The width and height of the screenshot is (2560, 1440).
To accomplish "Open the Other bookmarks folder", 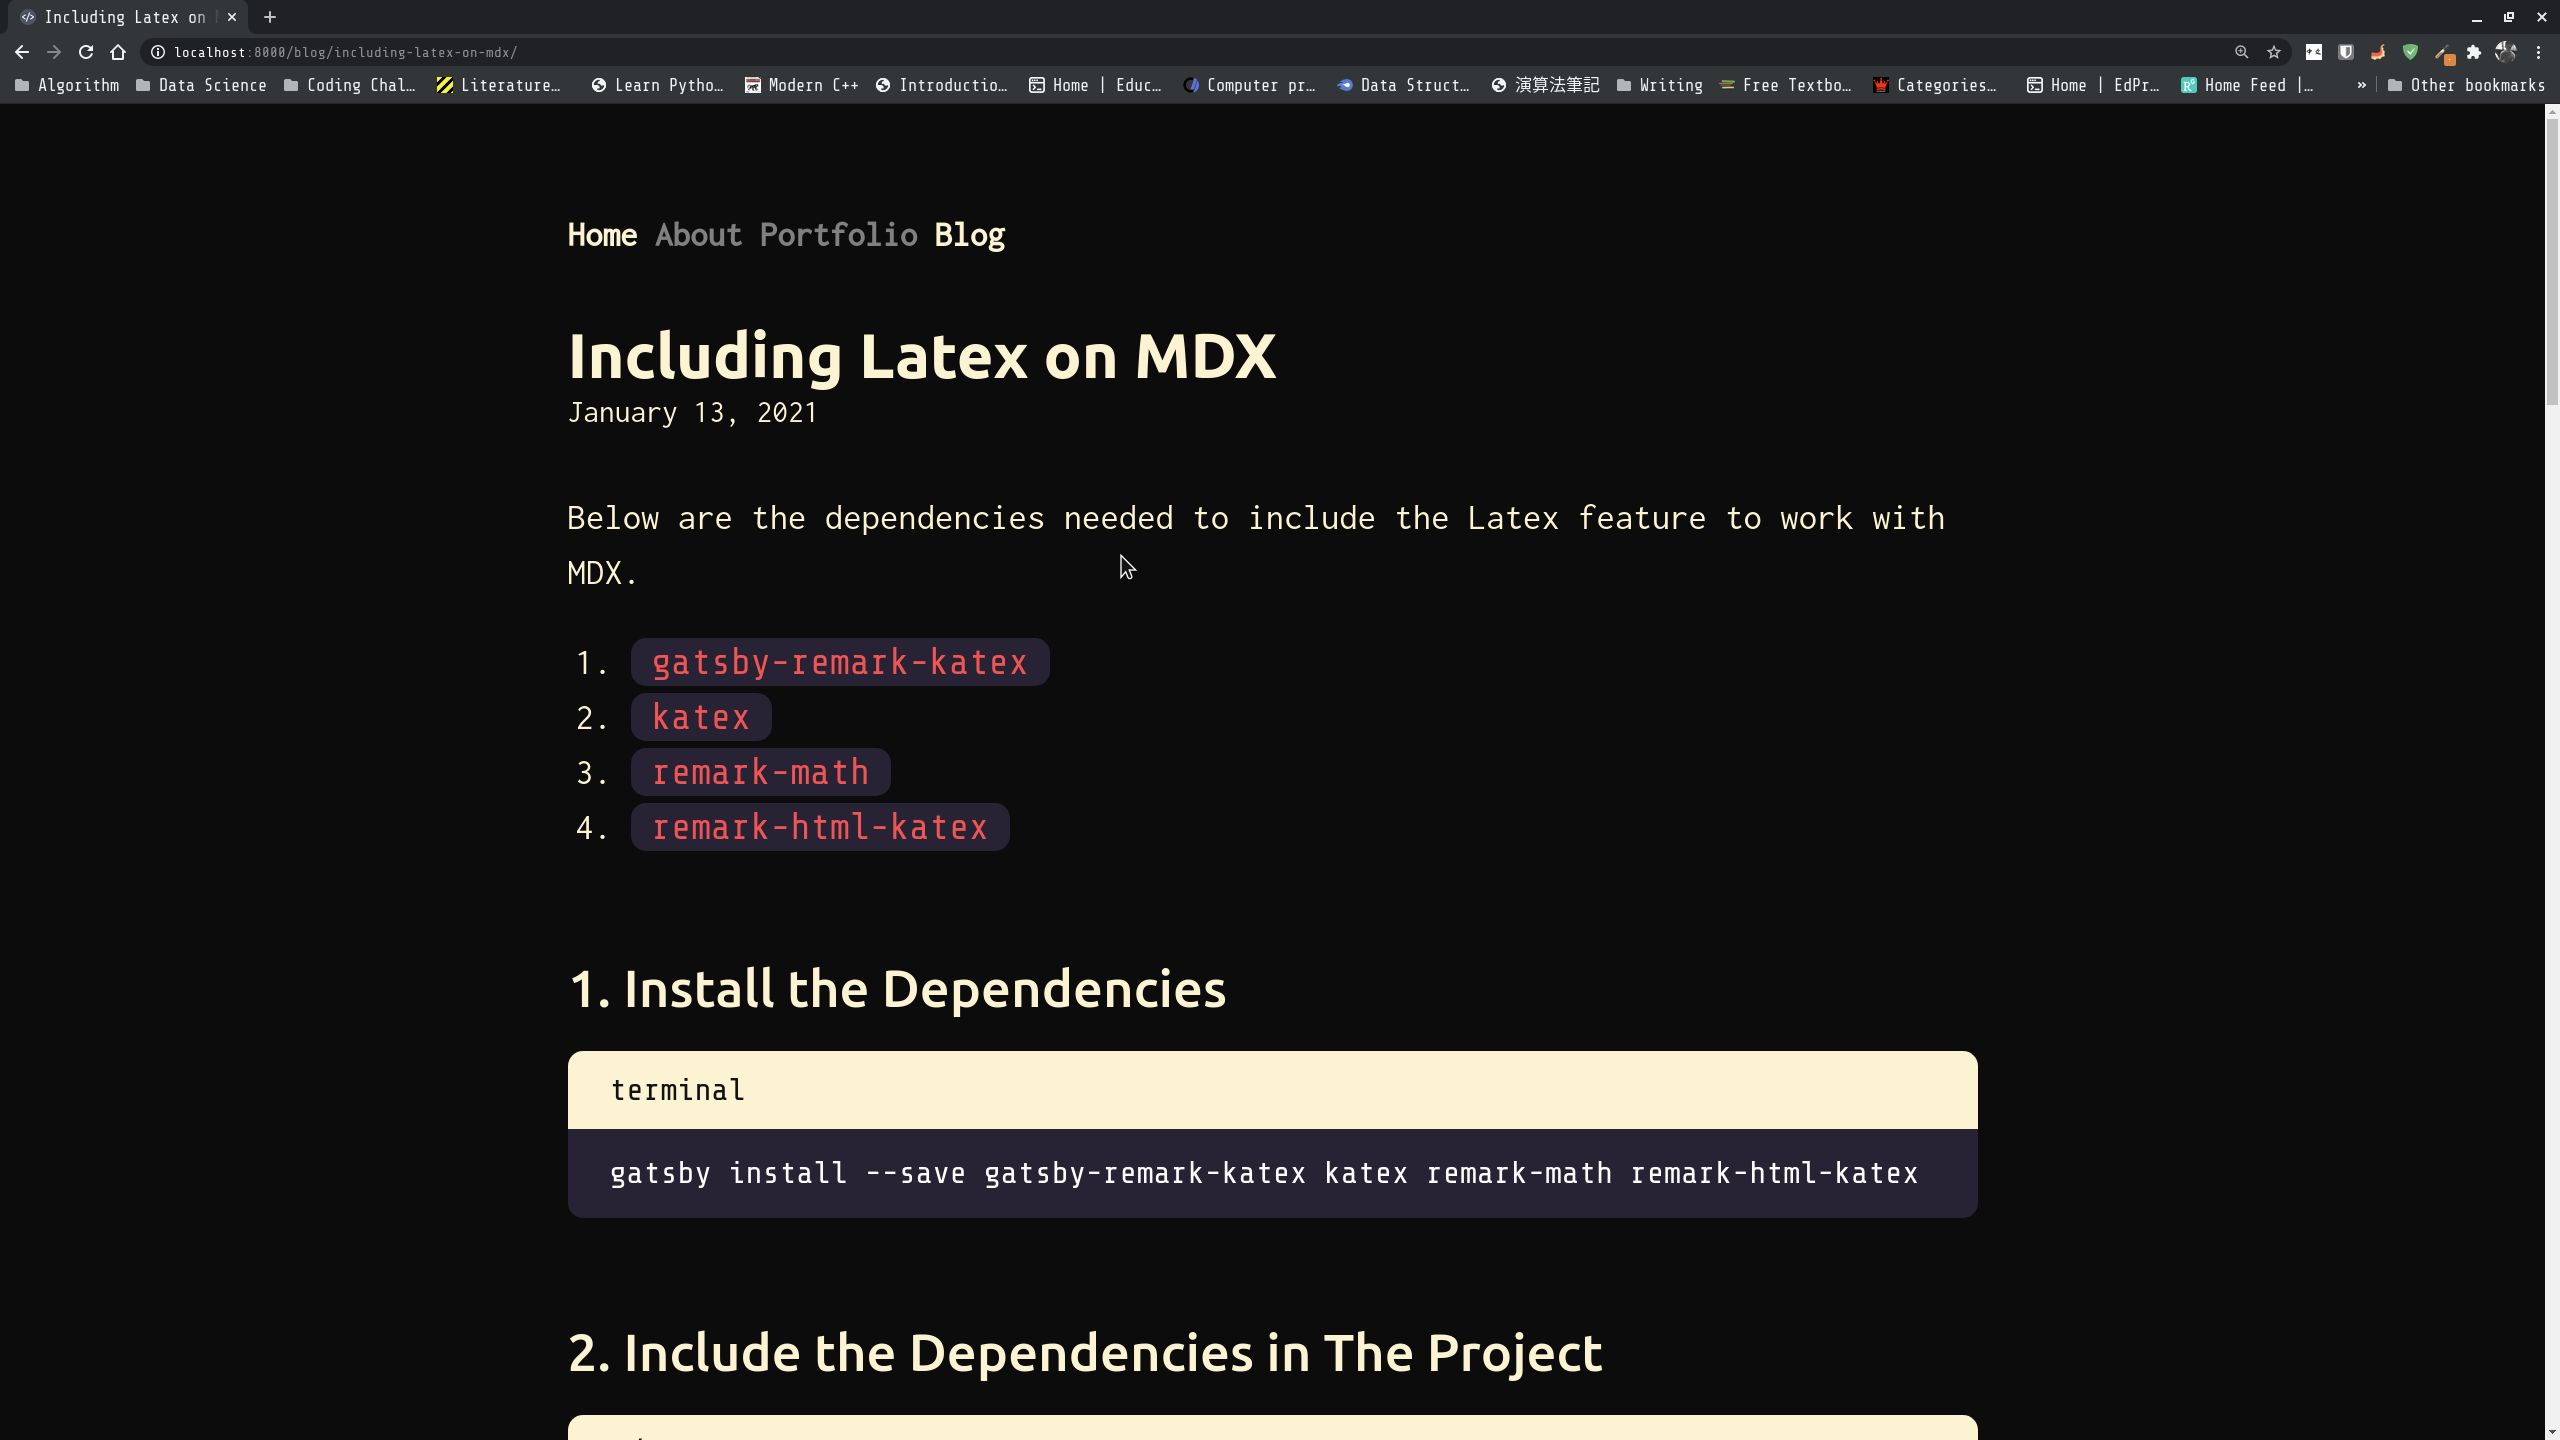I will coord(2466,85).
